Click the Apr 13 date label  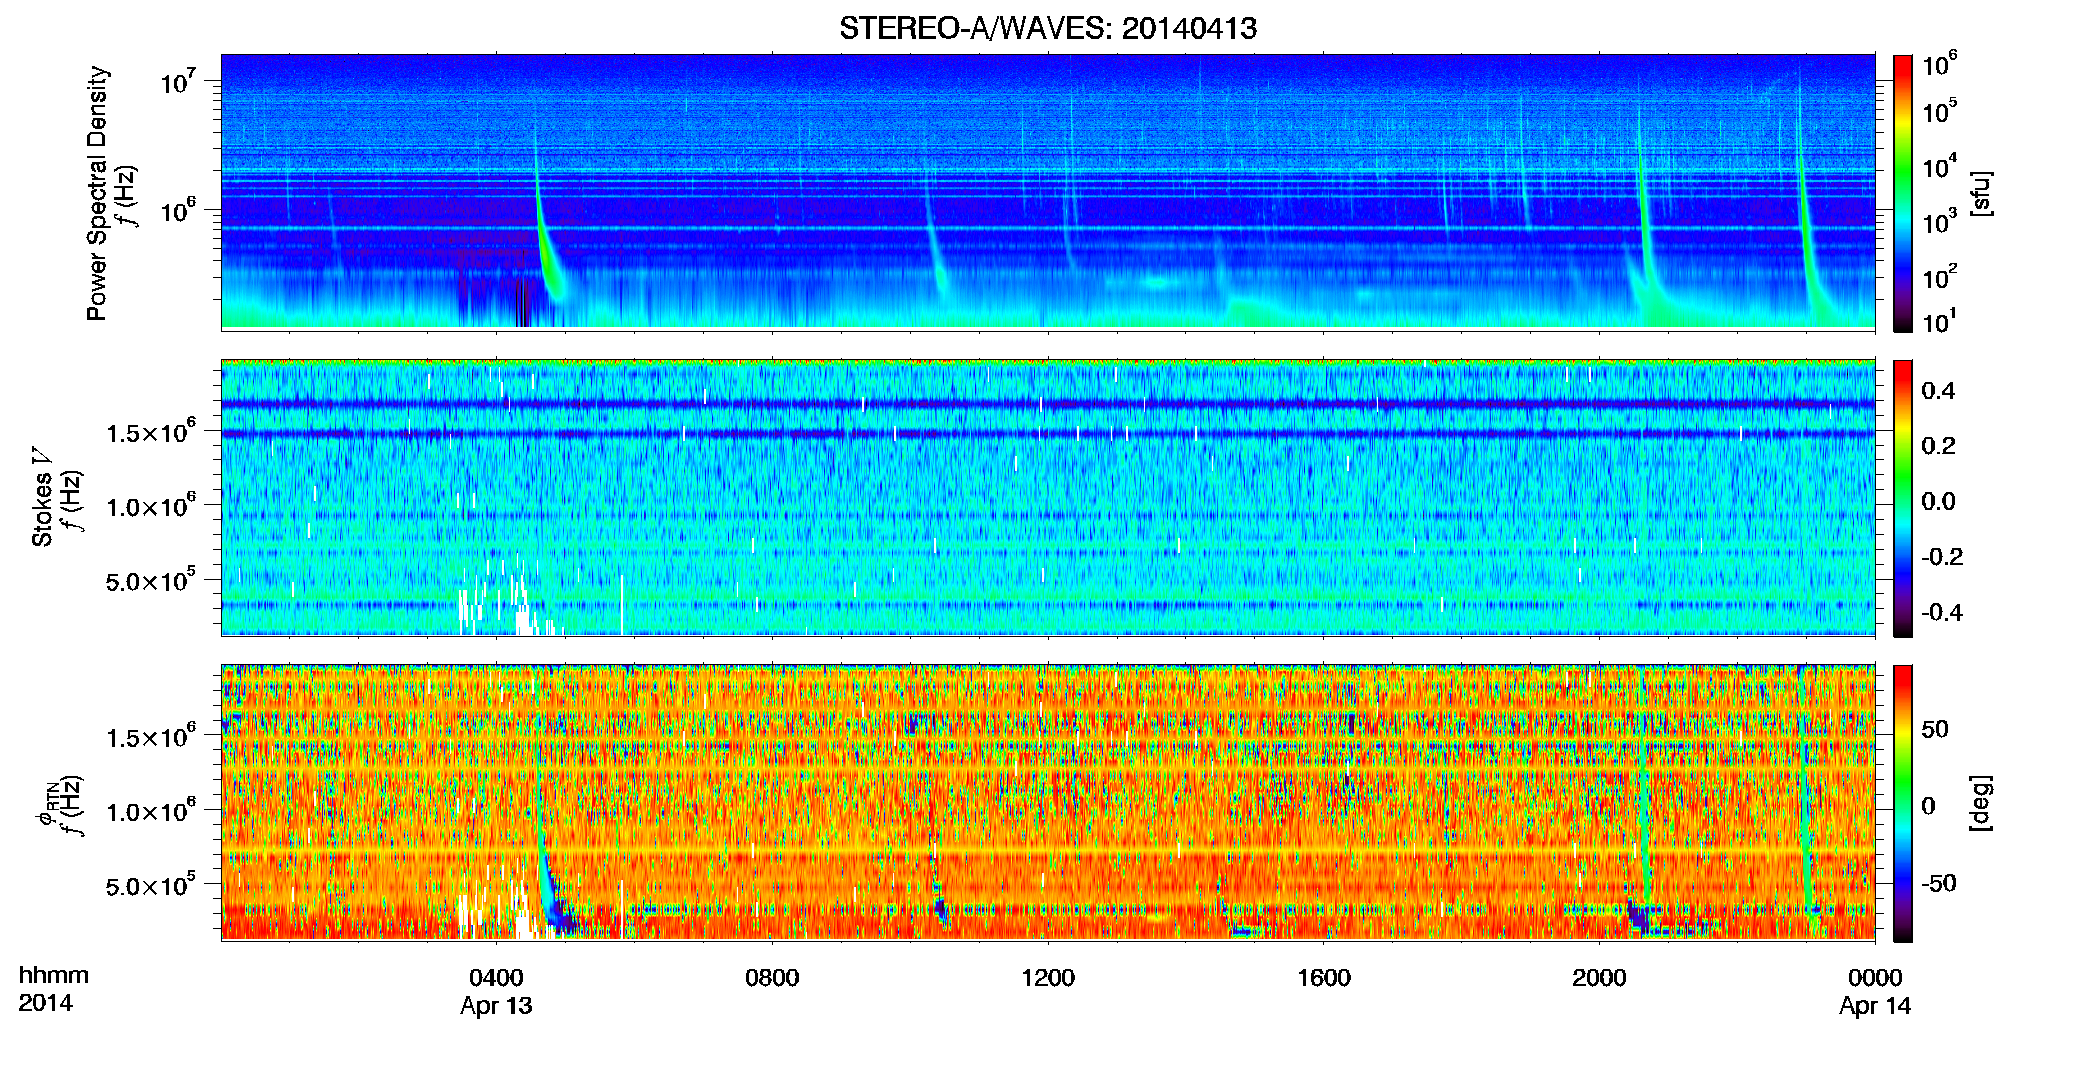496,1006
